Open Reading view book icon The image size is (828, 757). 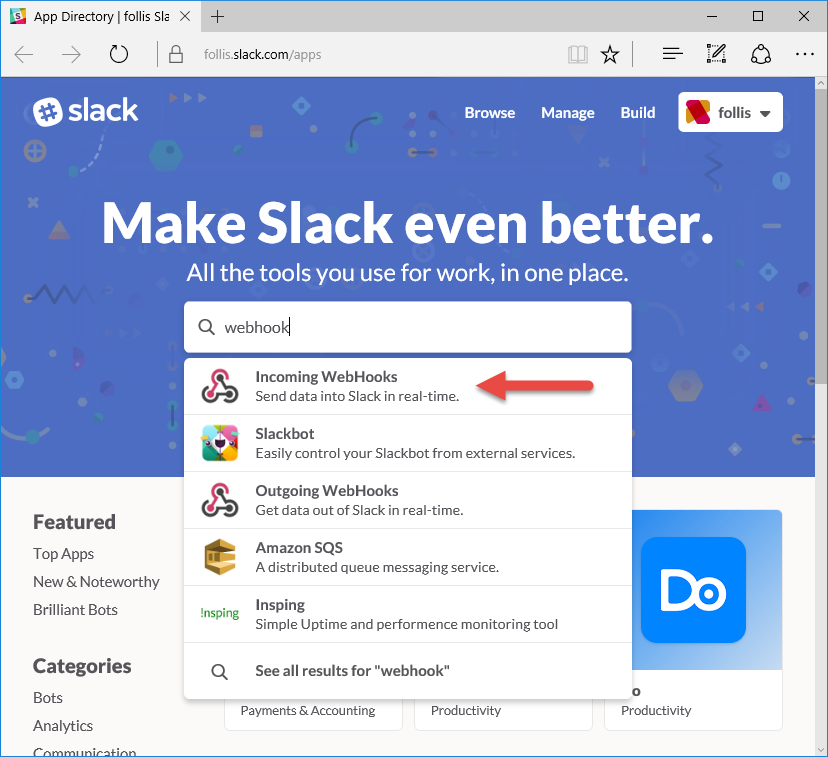(578, 54)
